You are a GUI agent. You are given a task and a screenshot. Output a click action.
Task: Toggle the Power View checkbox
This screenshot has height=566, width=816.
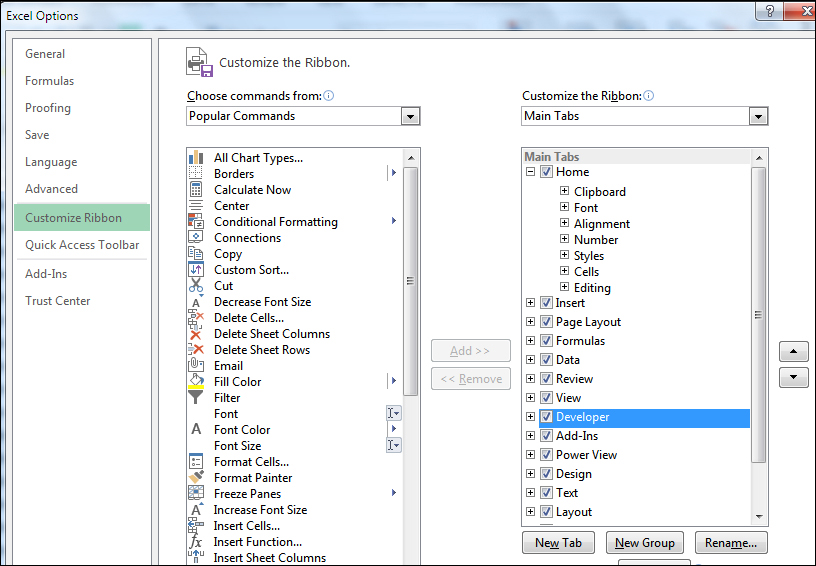tap(546, 455)
